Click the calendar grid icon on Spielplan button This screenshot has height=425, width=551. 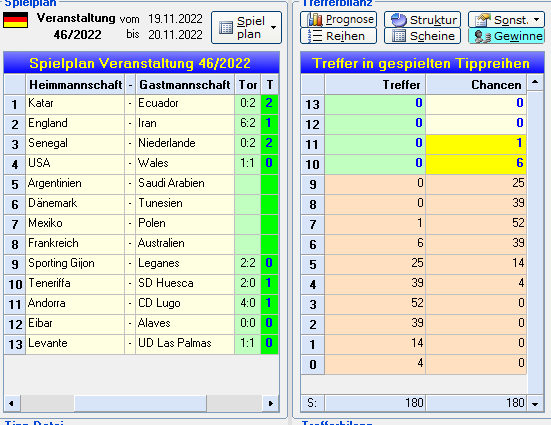point(226,27)
